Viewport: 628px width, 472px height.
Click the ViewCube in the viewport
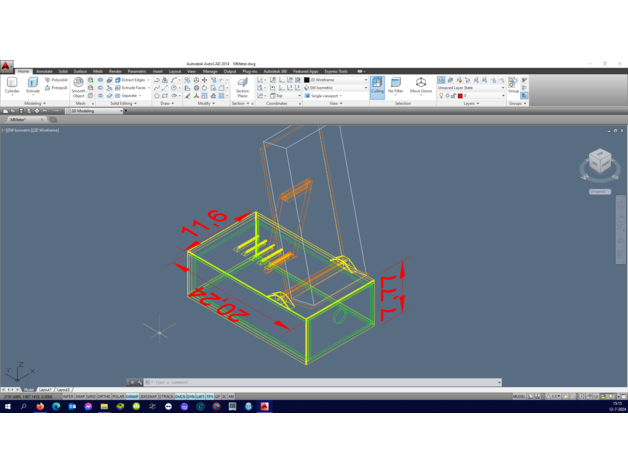pos(600,162)
